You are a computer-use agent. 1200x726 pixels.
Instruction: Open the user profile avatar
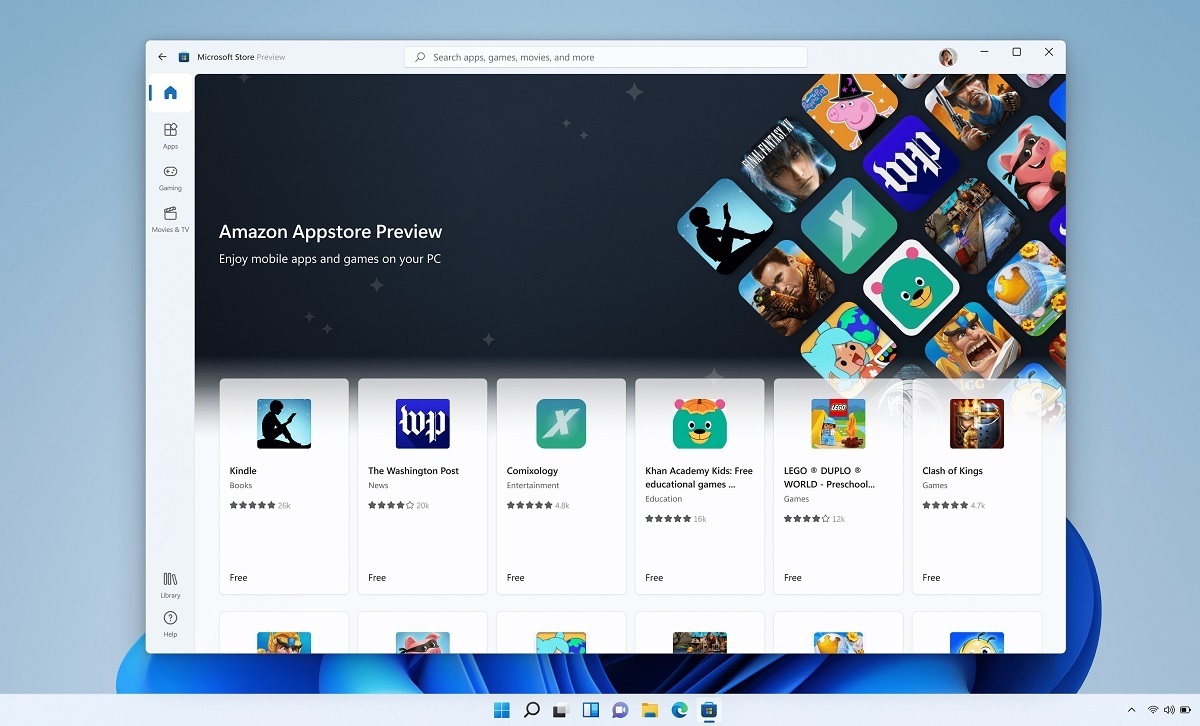pos(948,57)
